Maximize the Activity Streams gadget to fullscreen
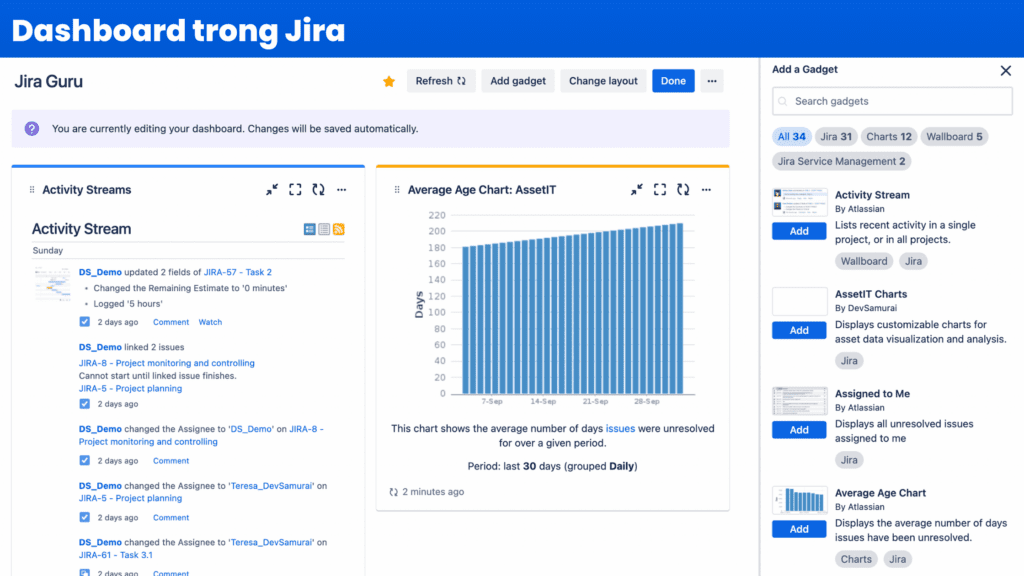This screenshot has height=576, width=1024. click(x=295, y=190)
